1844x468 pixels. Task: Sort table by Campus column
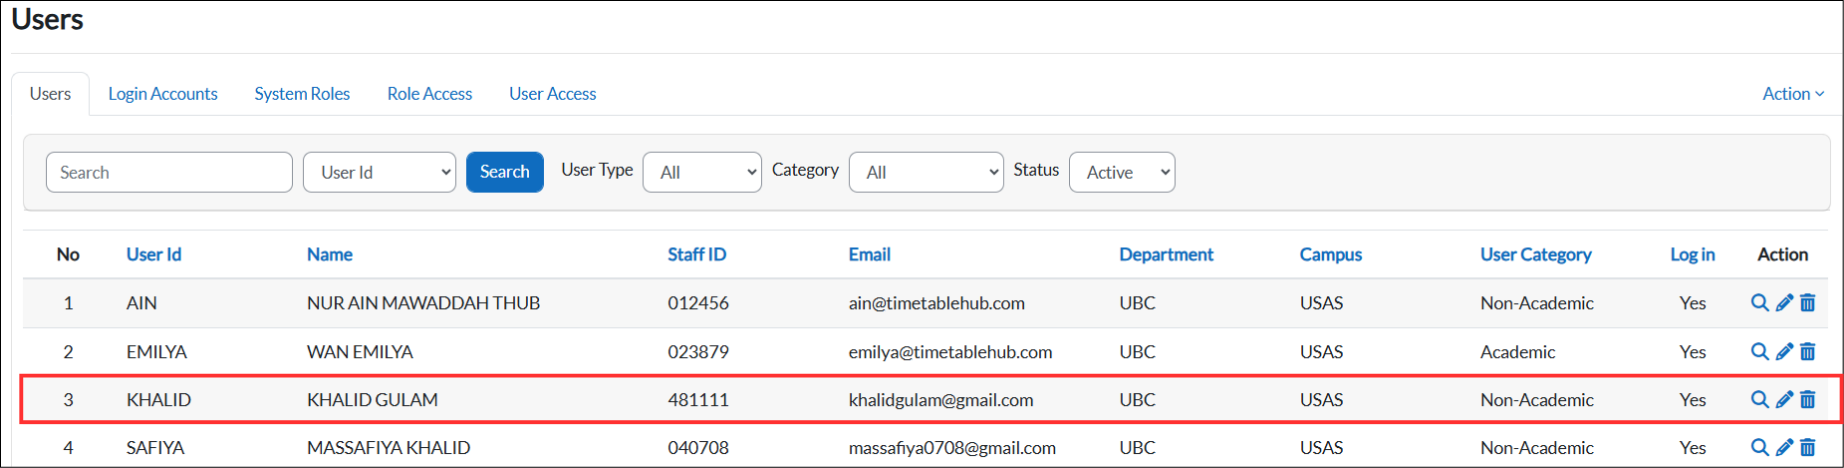pyautogui.click(x=1331, y=254)
